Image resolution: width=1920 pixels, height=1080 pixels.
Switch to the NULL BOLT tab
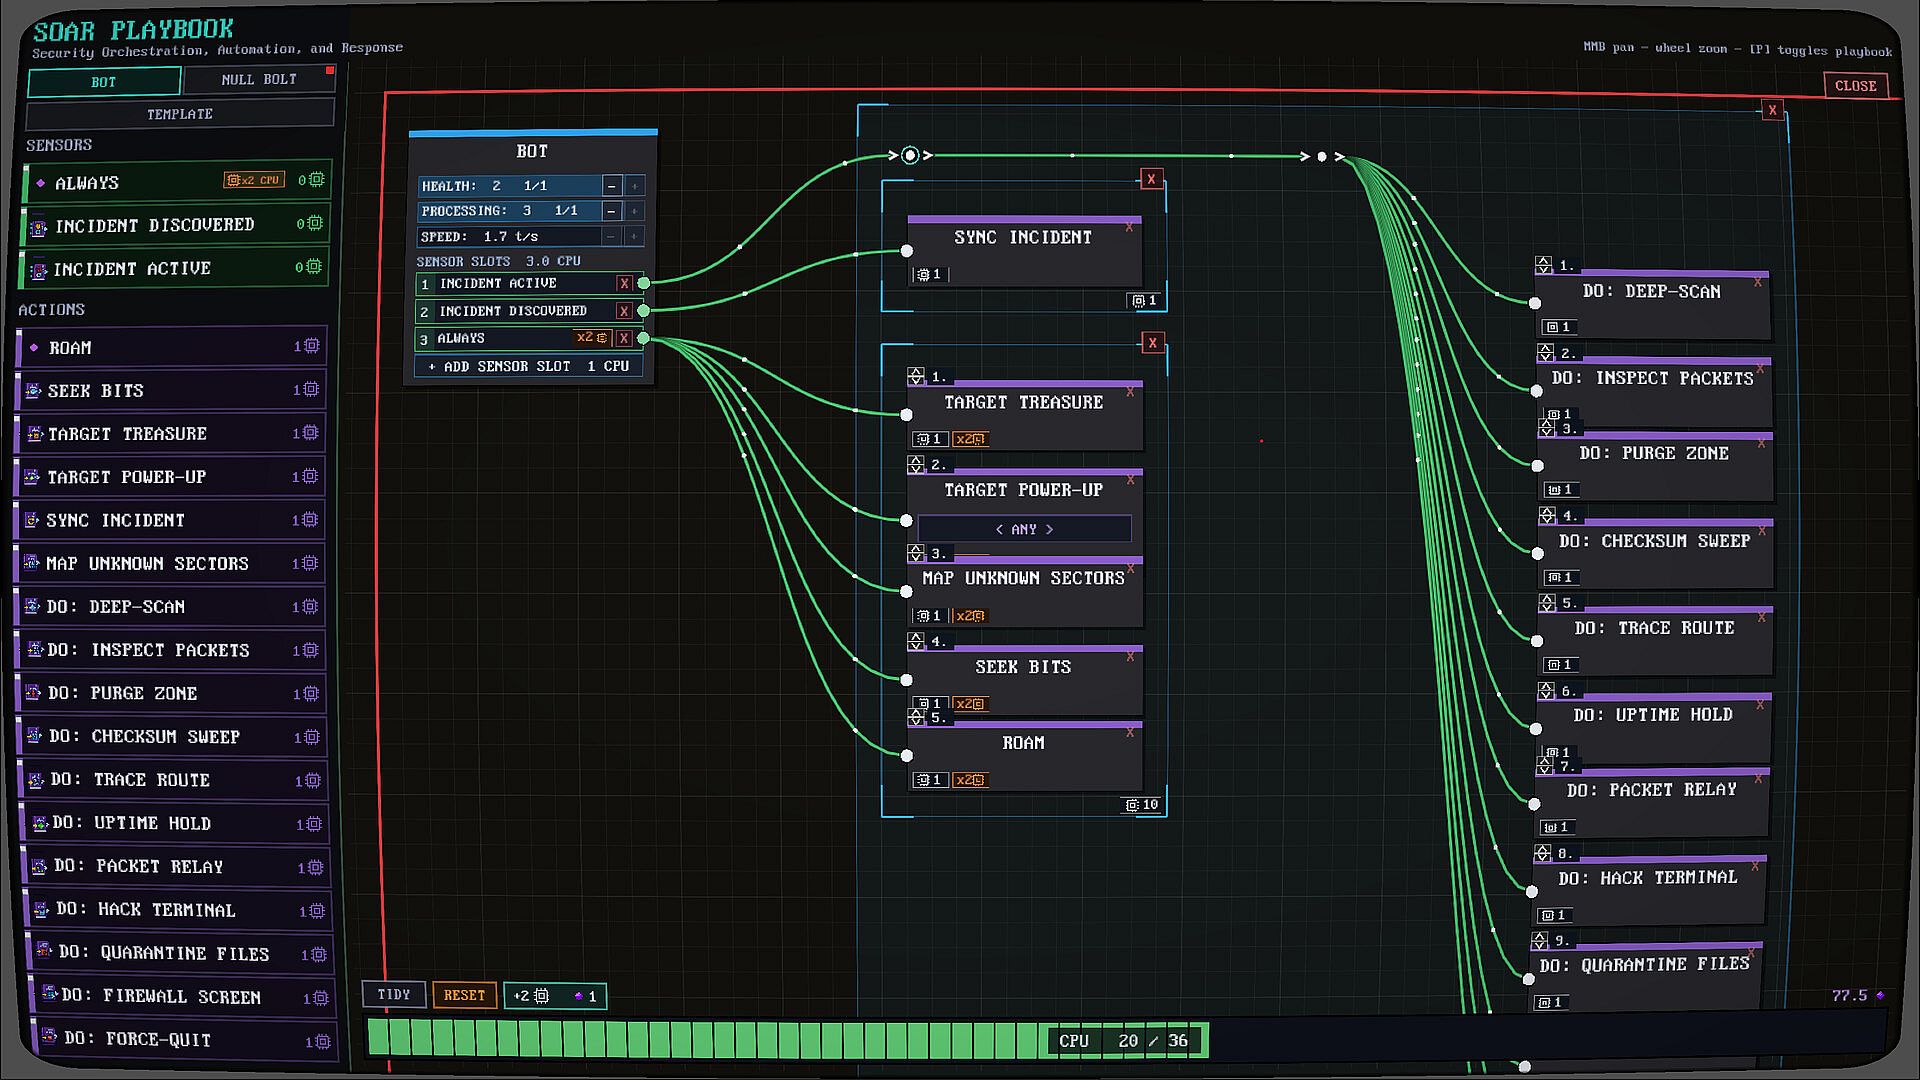(x=259, y=80)
